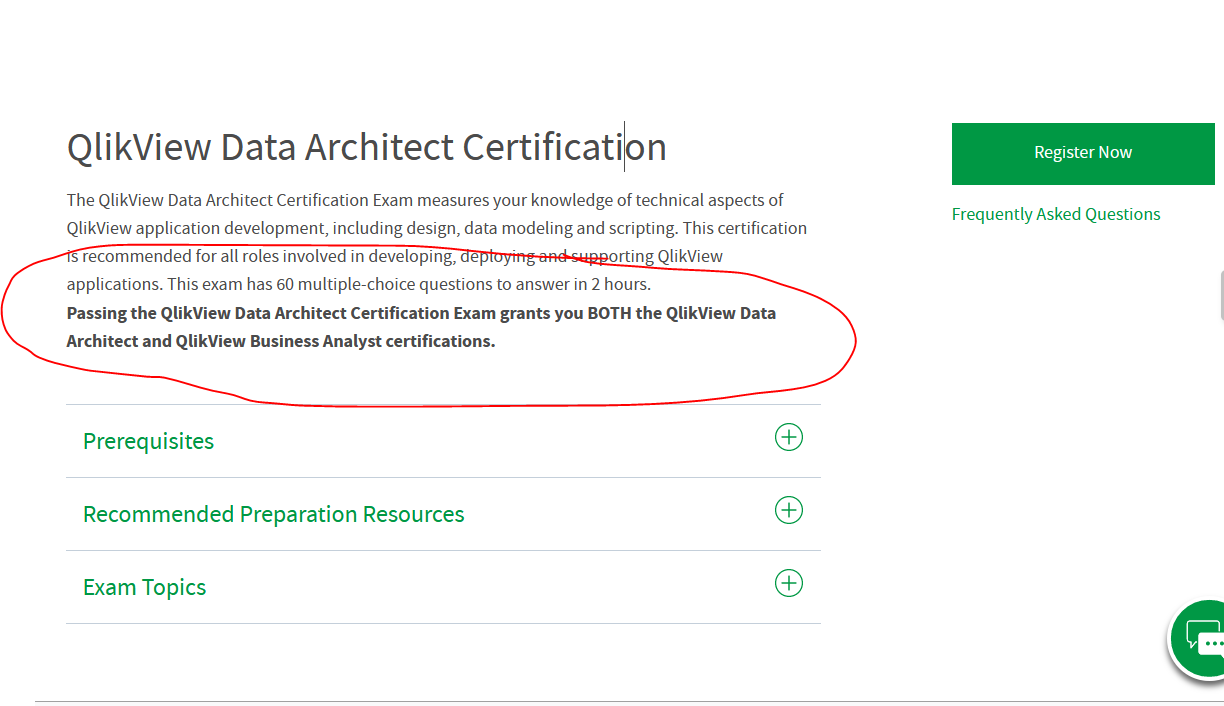This screenshot has width=1224, height=706.
Task: Click the scrollbar handle on the right edge
Action: point(1221,295)
